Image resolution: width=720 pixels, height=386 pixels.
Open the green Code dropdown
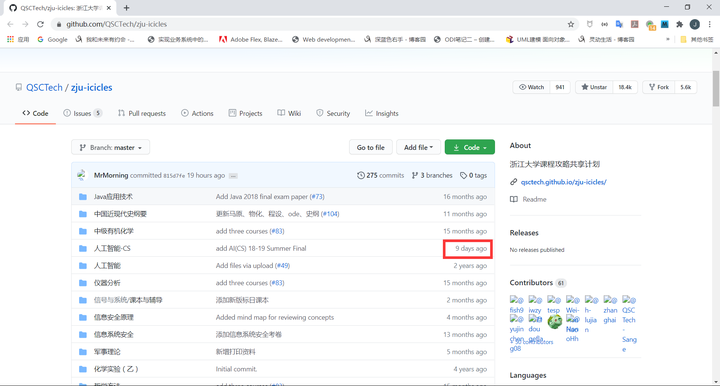(x=470, y=147)
